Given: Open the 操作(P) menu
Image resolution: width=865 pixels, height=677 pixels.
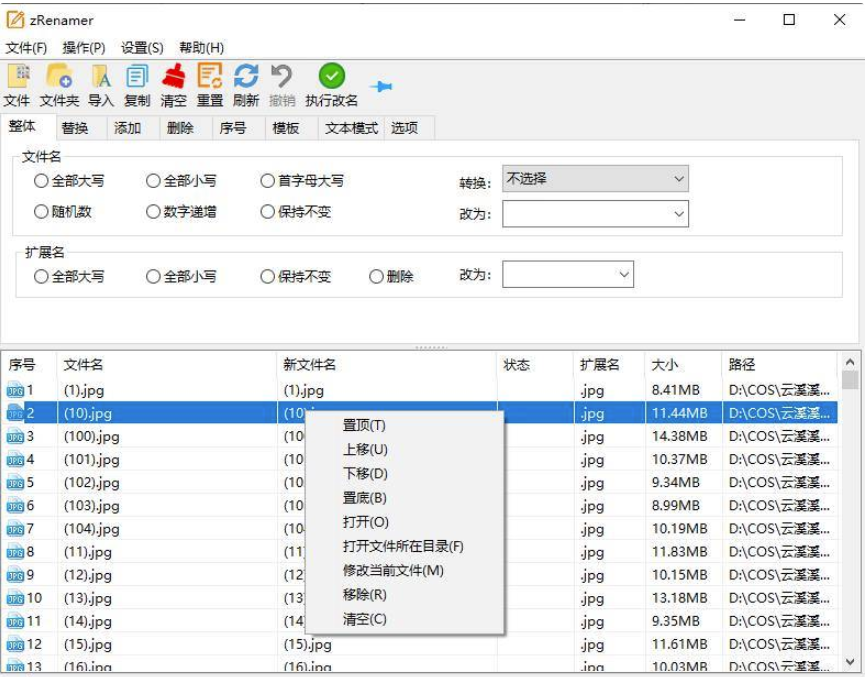Looking at the screenshot, I should coord(84,47).
